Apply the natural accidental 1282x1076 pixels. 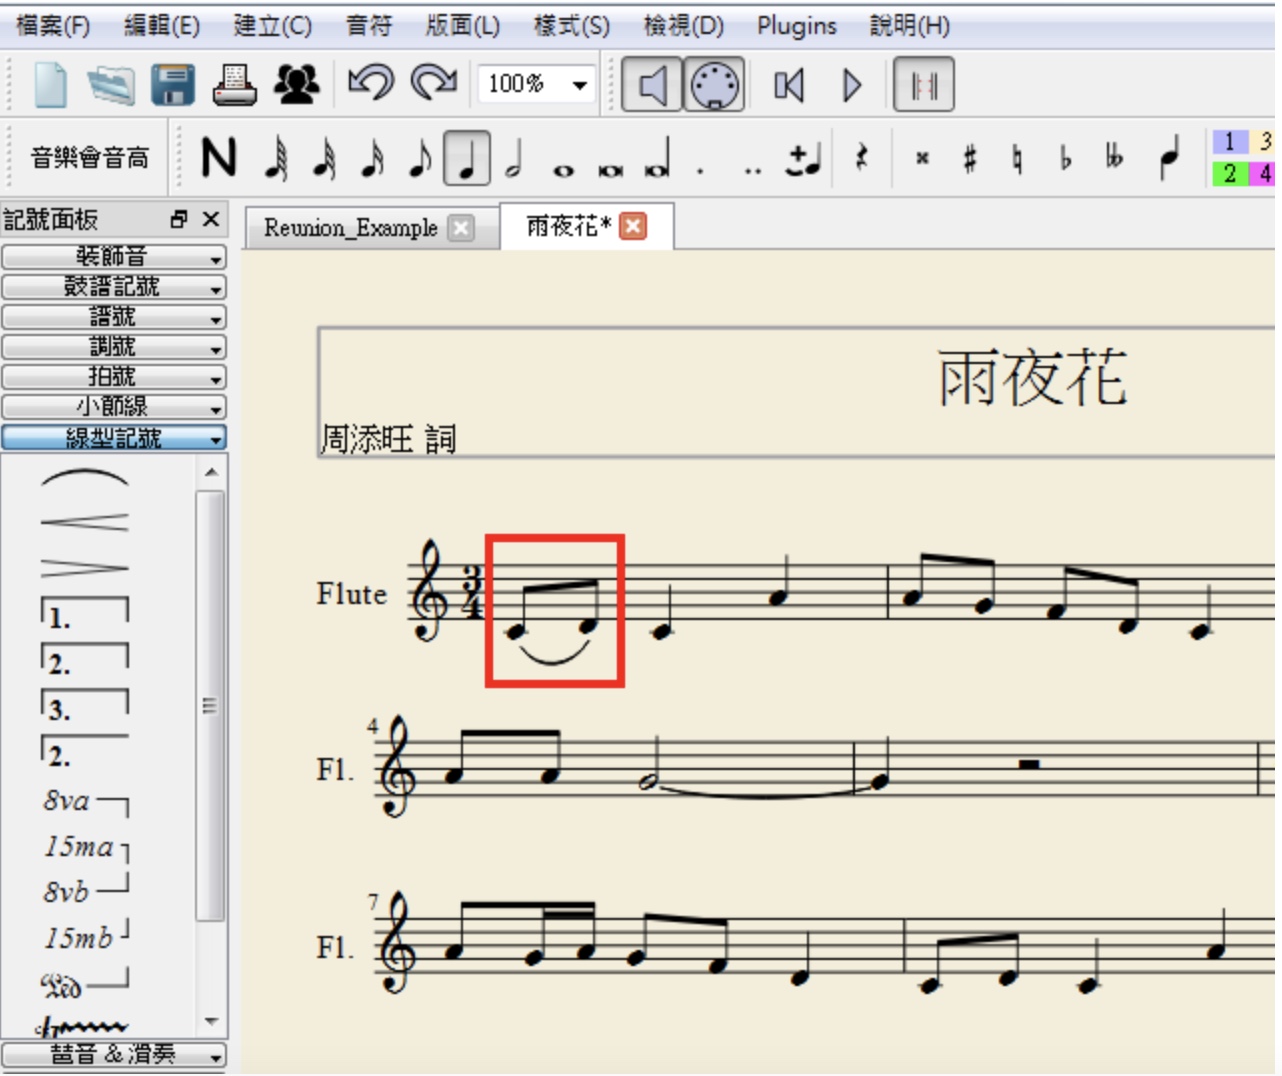[1017, 158]
